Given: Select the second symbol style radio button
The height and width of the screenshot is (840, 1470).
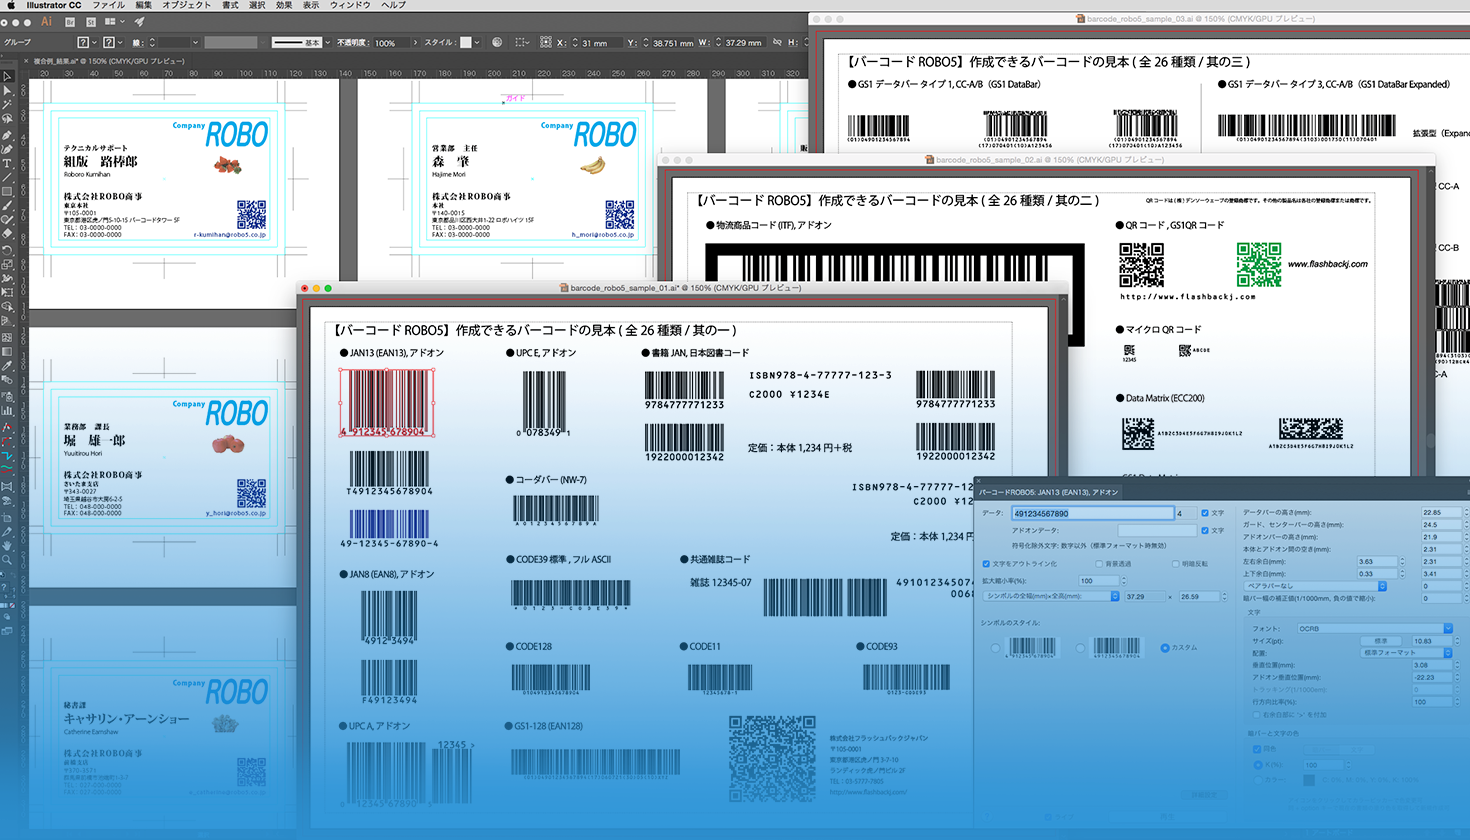Looking at the screenshot, I should tap(1081, 648).
